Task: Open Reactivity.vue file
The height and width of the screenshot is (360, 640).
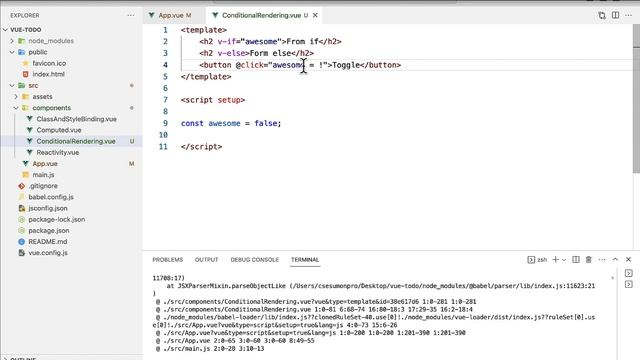Action: [58, 152]
